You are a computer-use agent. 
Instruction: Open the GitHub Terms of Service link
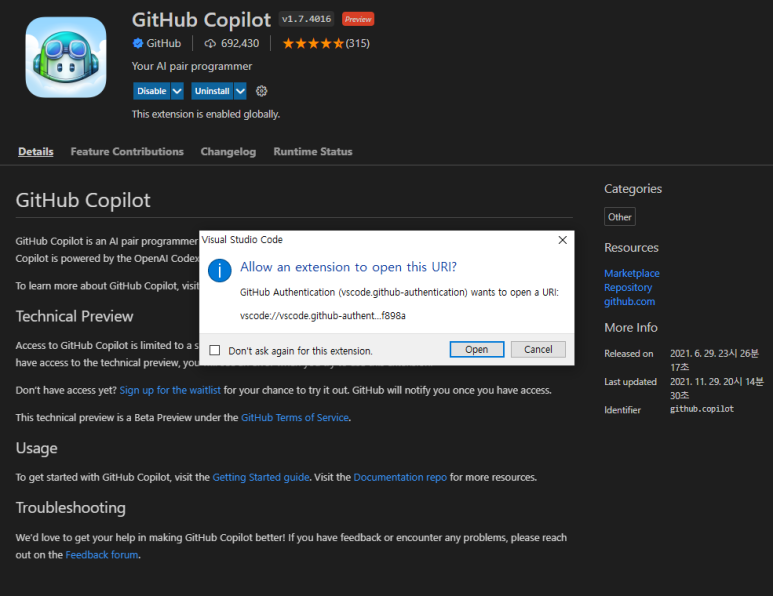coord(295,418)
